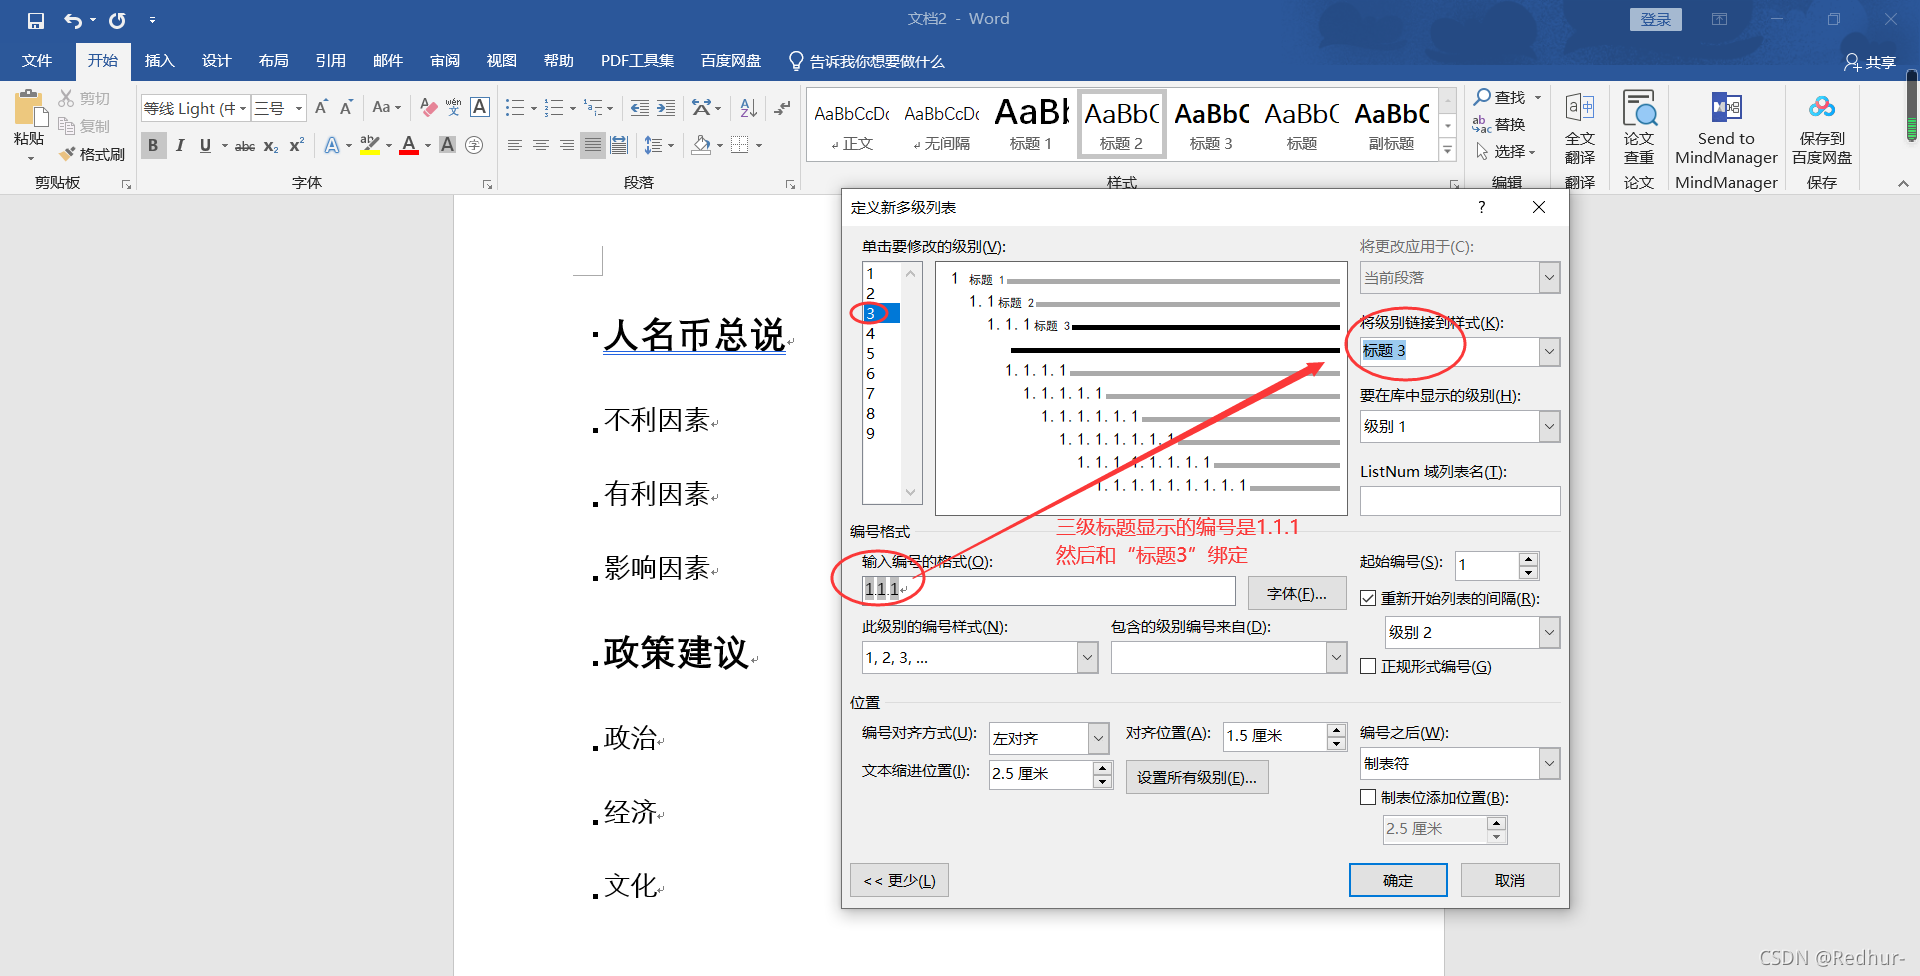
Task: Apply text highlight color
Action: click(369, 146)
